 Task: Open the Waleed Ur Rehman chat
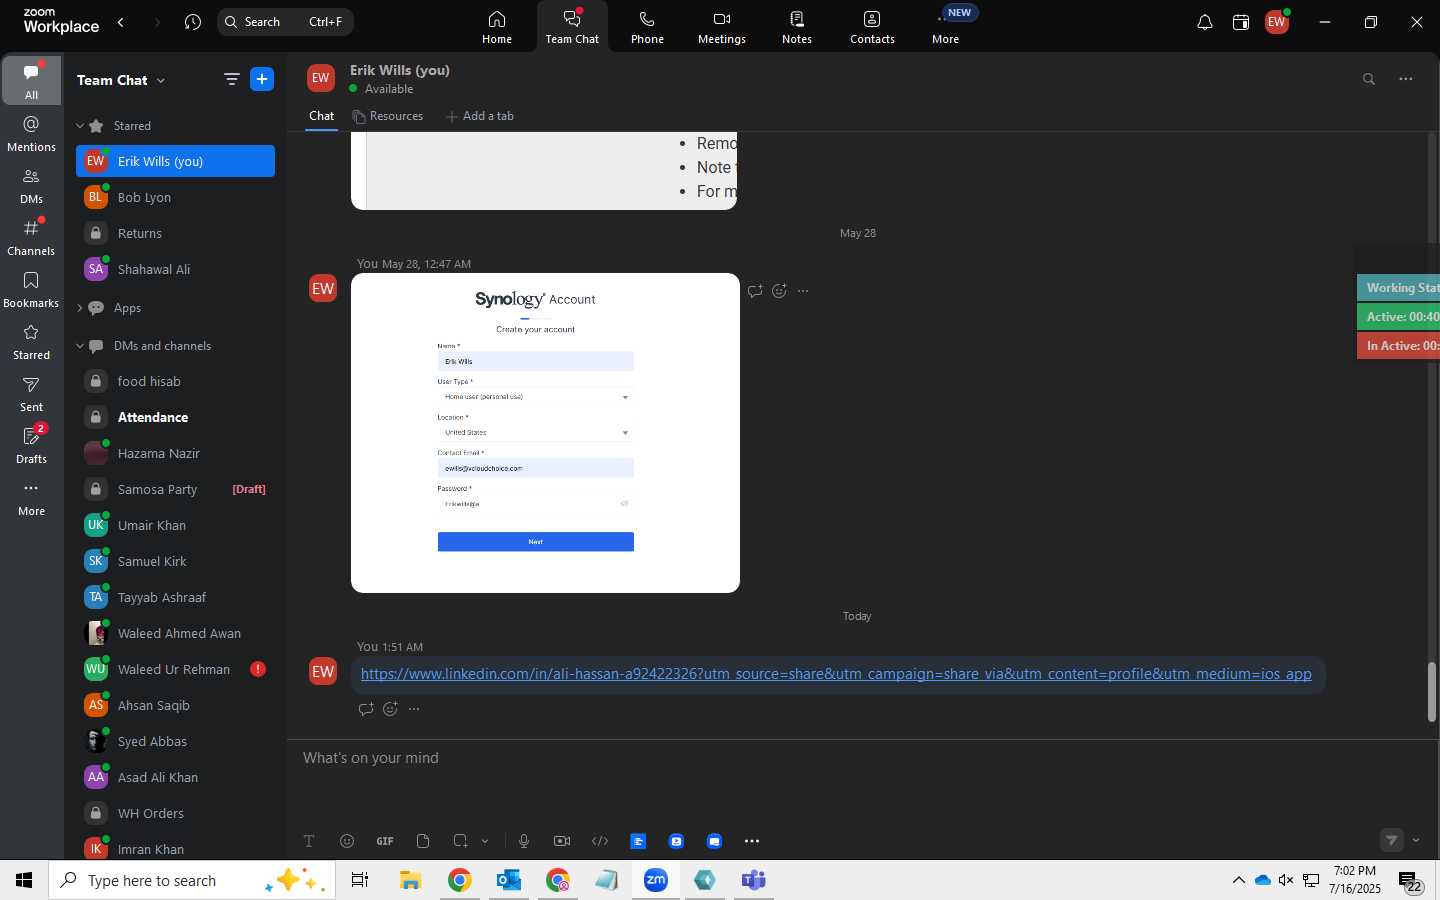coord(175,669)
